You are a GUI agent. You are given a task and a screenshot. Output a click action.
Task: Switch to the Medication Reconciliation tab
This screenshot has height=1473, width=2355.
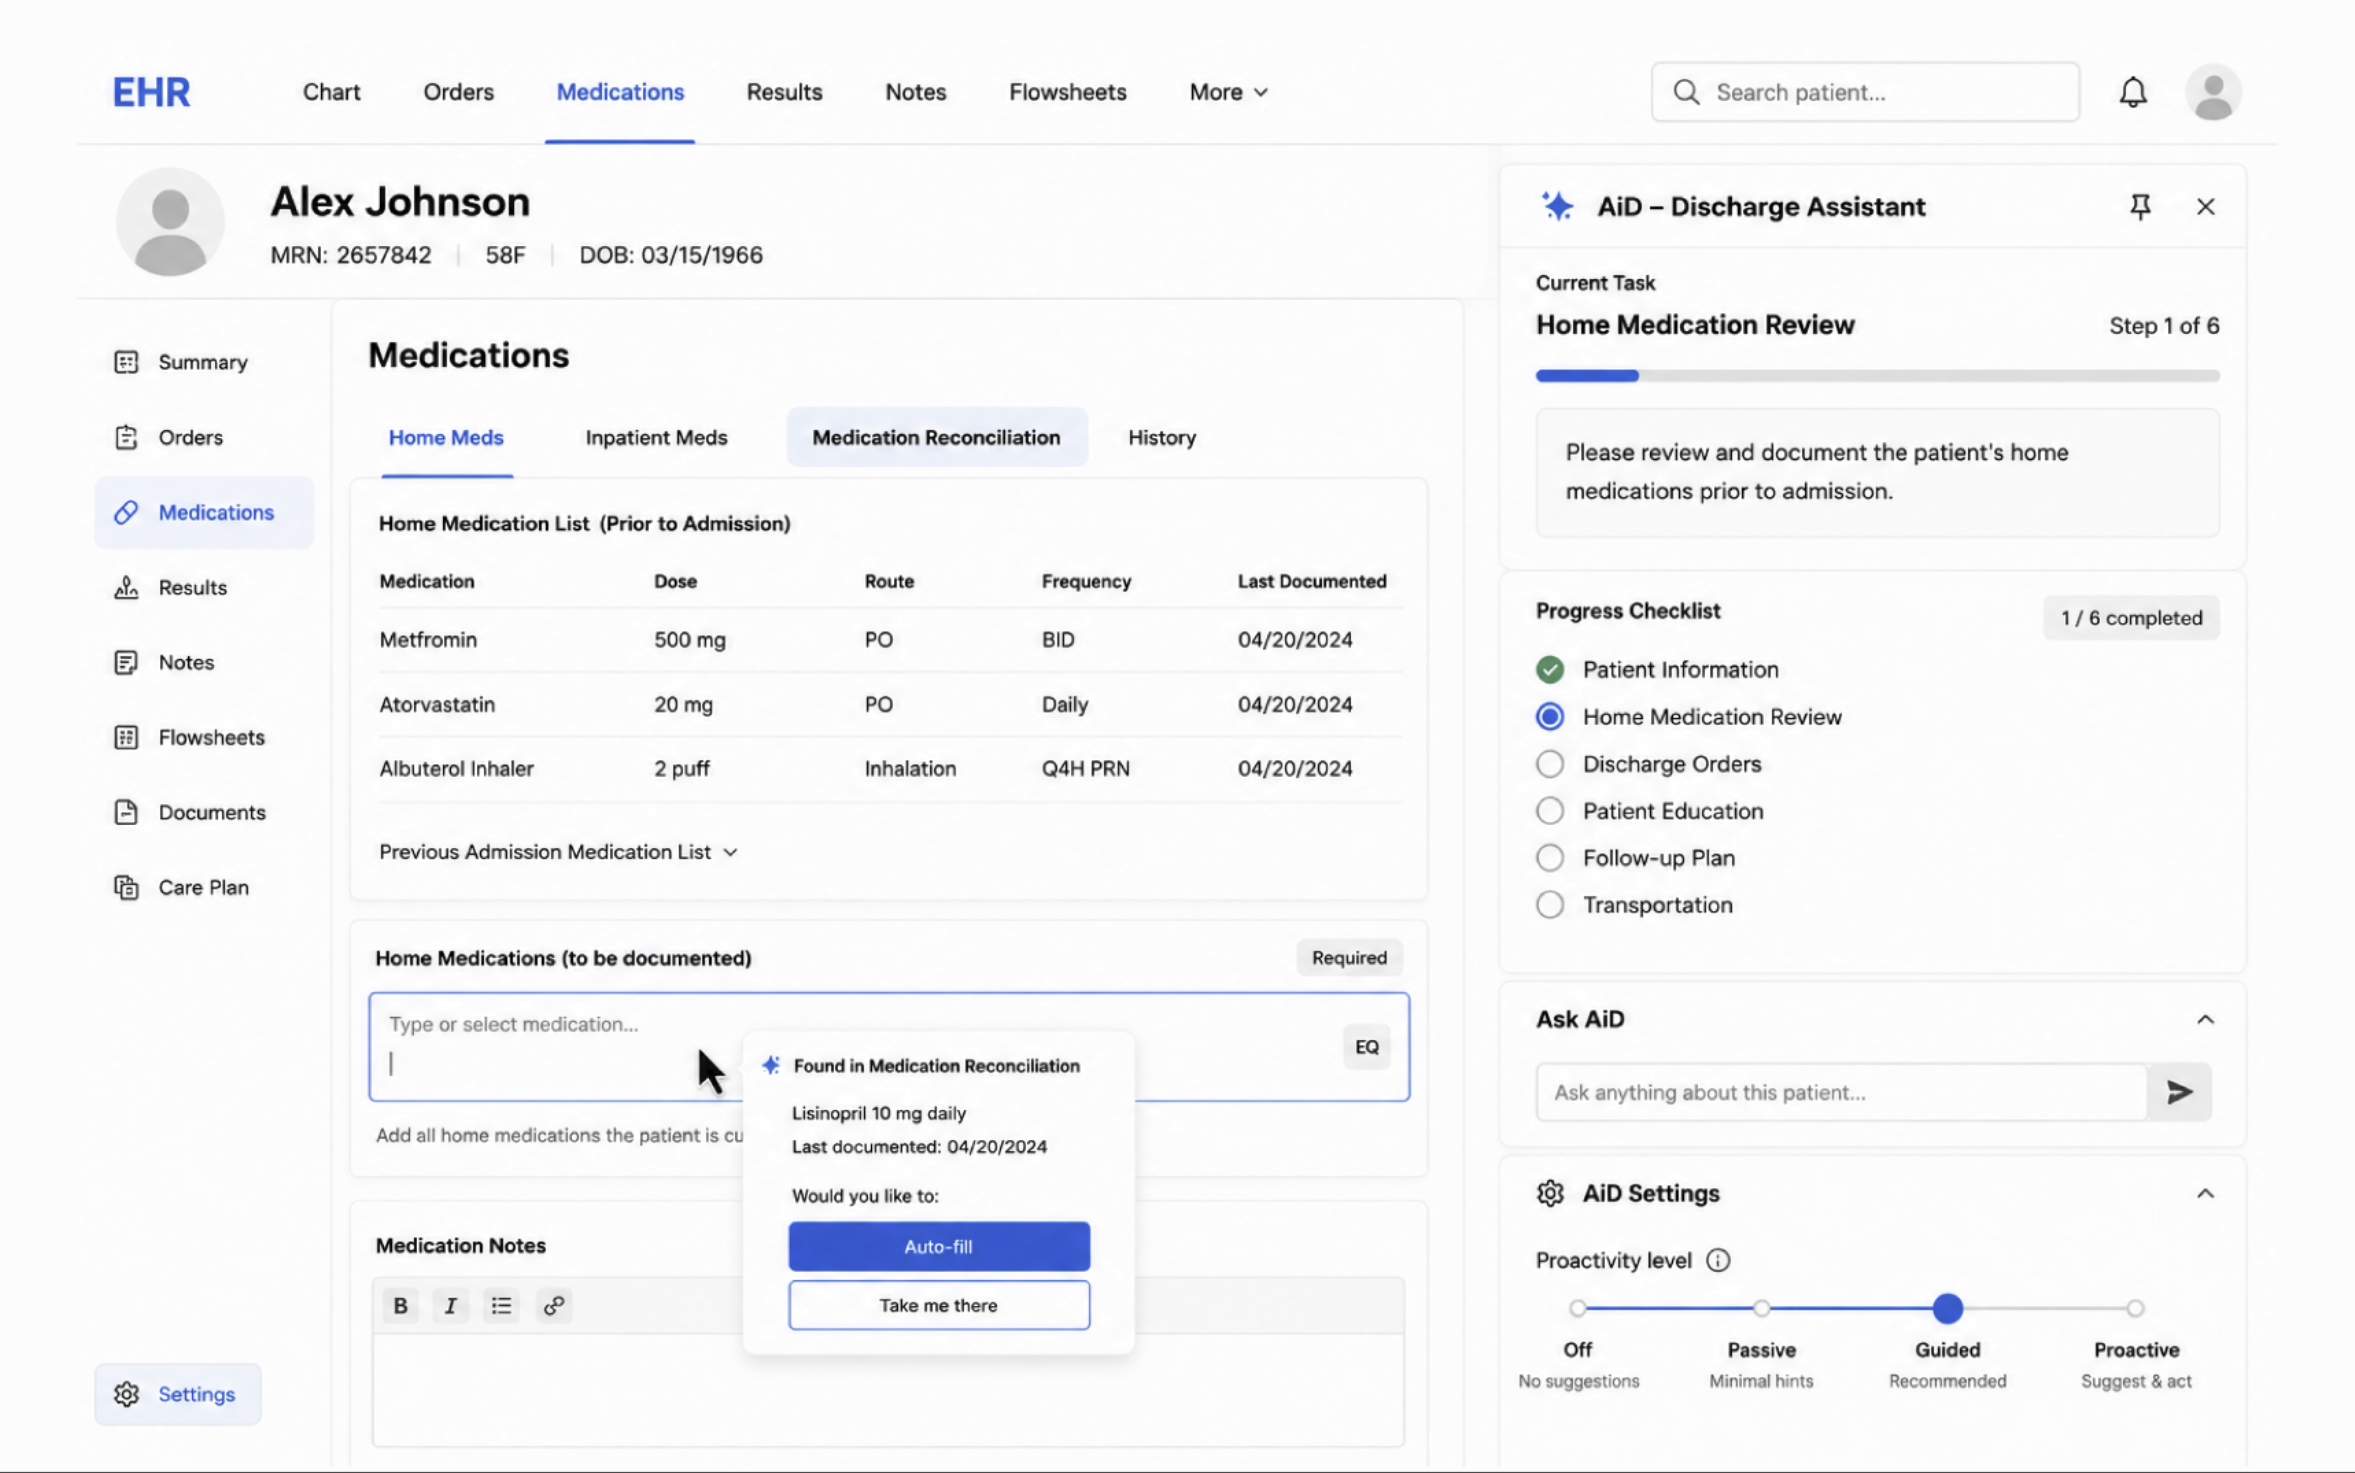tap(936, 437)
